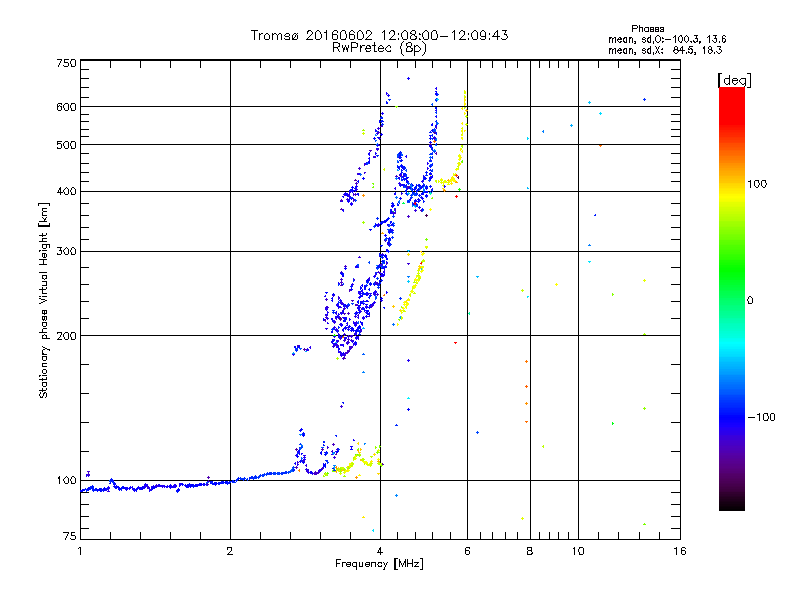Click the x-axis tick label '16'
800x600 pixels.
[680, 551]
